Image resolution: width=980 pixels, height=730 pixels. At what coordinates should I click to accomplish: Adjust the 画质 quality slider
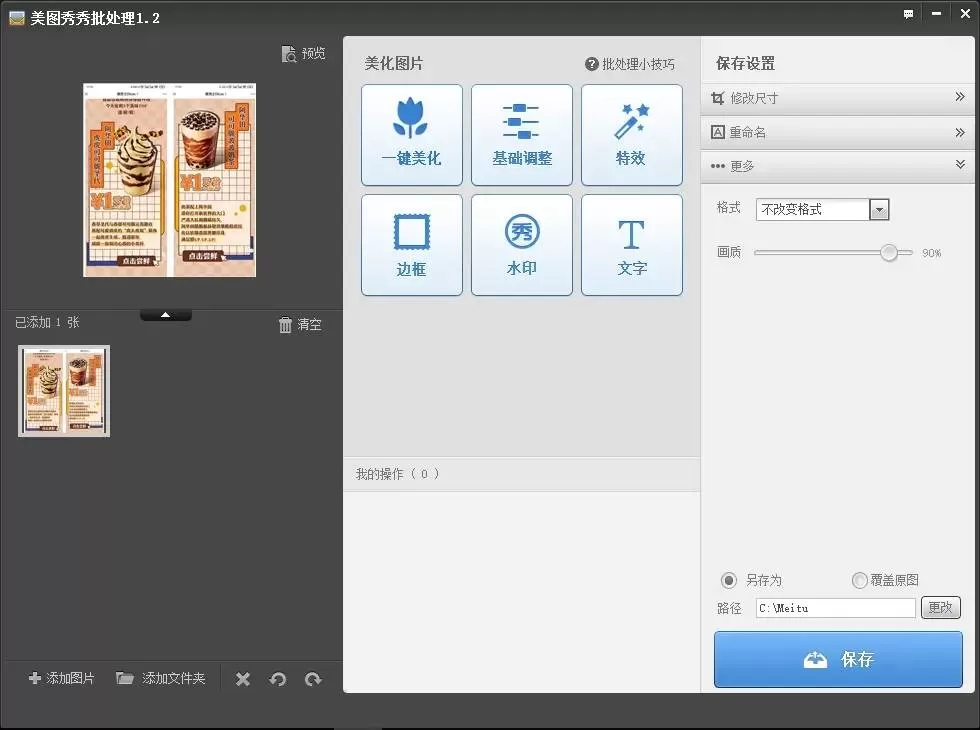pyautogui.click(x=888, y=252)
